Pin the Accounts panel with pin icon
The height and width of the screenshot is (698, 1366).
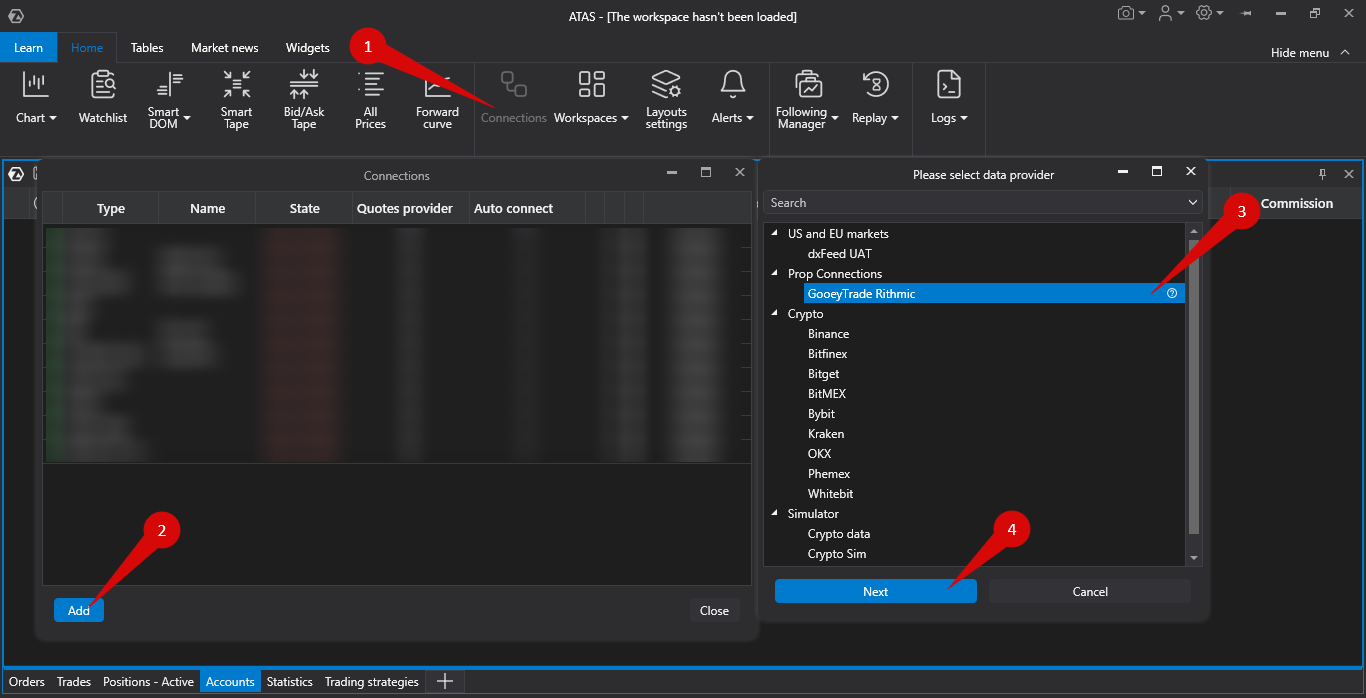[1322, 174]
